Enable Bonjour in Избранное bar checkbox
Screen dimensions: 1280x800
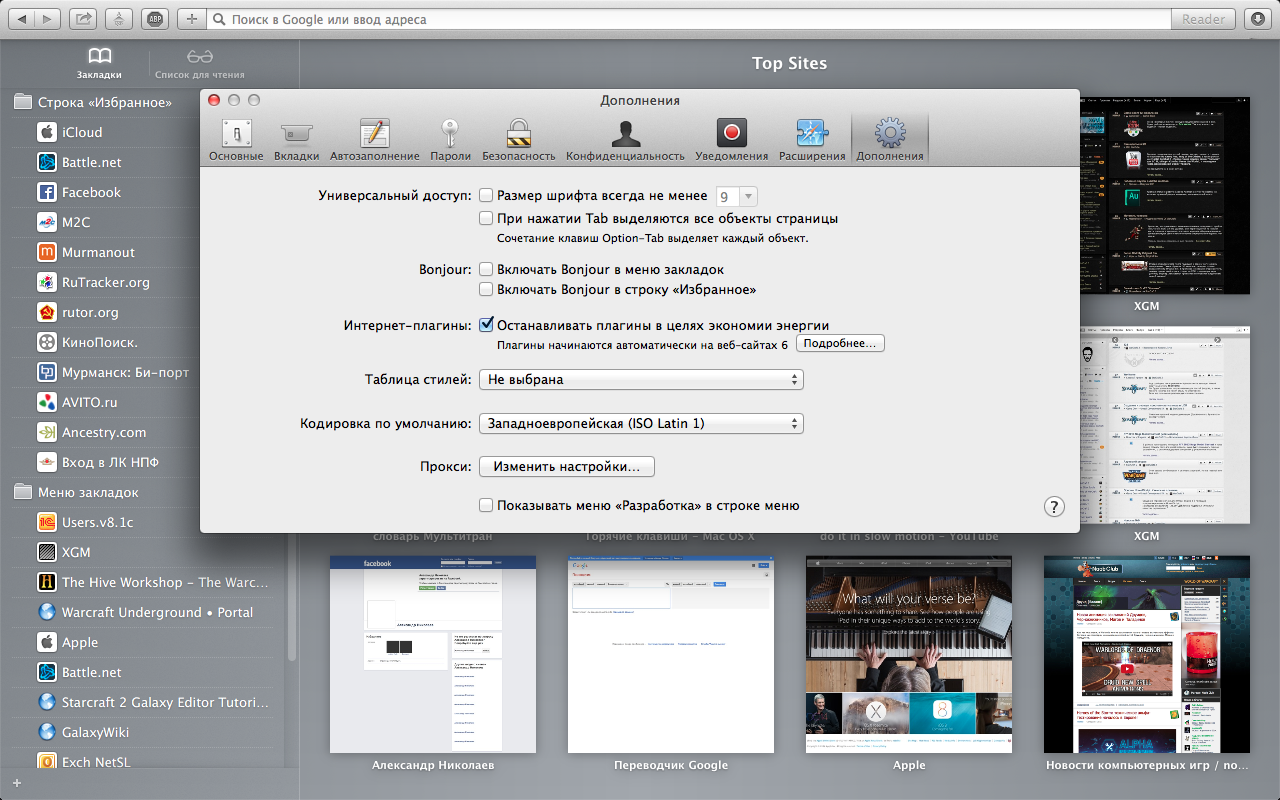pos(486,289)
